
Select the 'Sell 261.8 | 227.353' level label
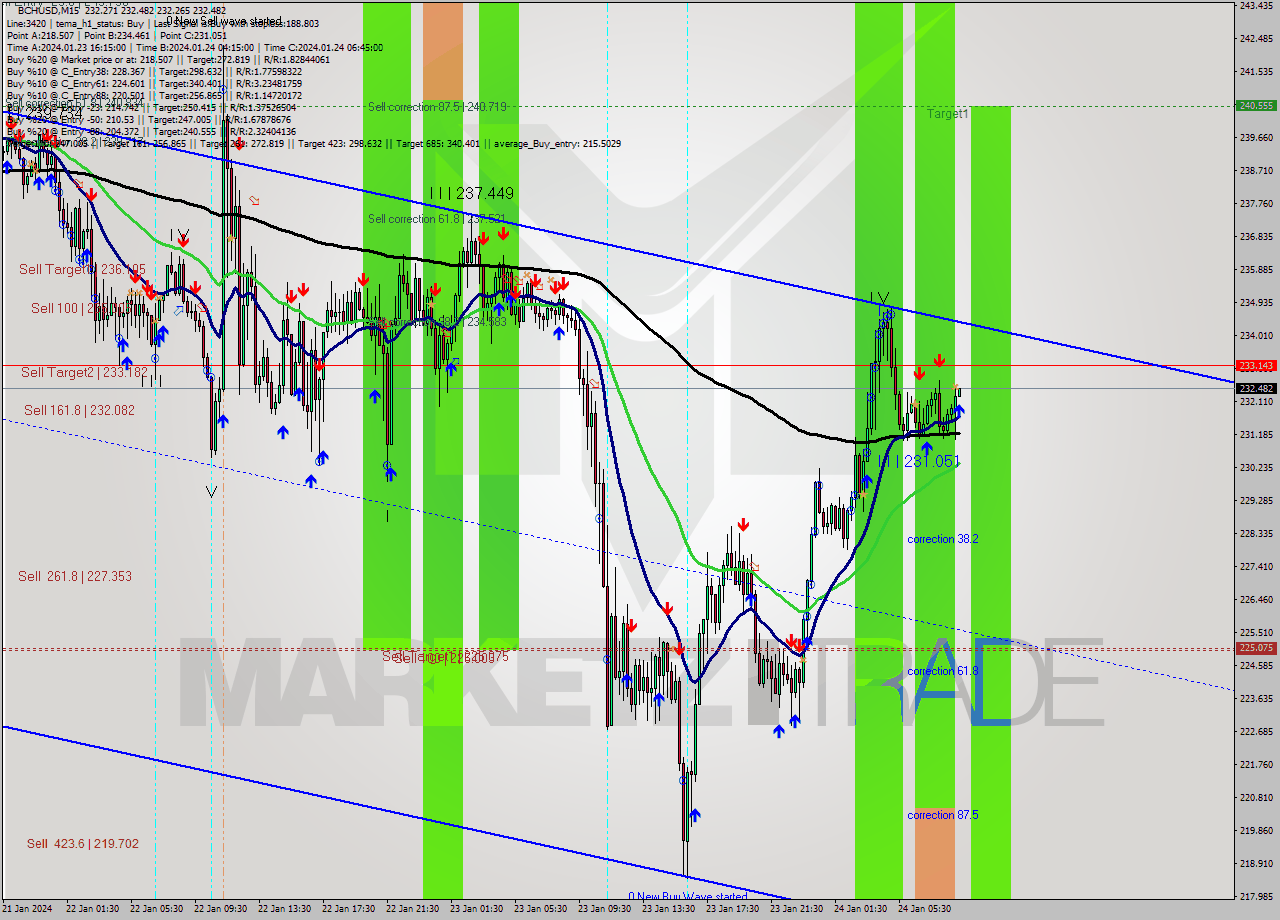tap(75, 576)
